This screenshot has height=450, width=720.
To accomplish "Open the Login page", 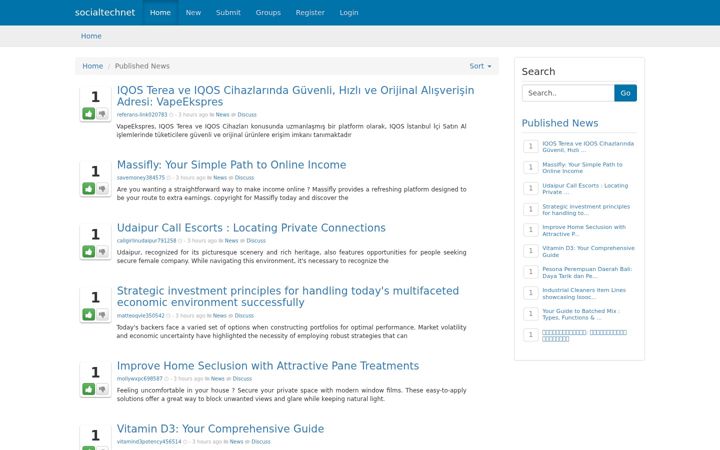I will pos(349,12).
